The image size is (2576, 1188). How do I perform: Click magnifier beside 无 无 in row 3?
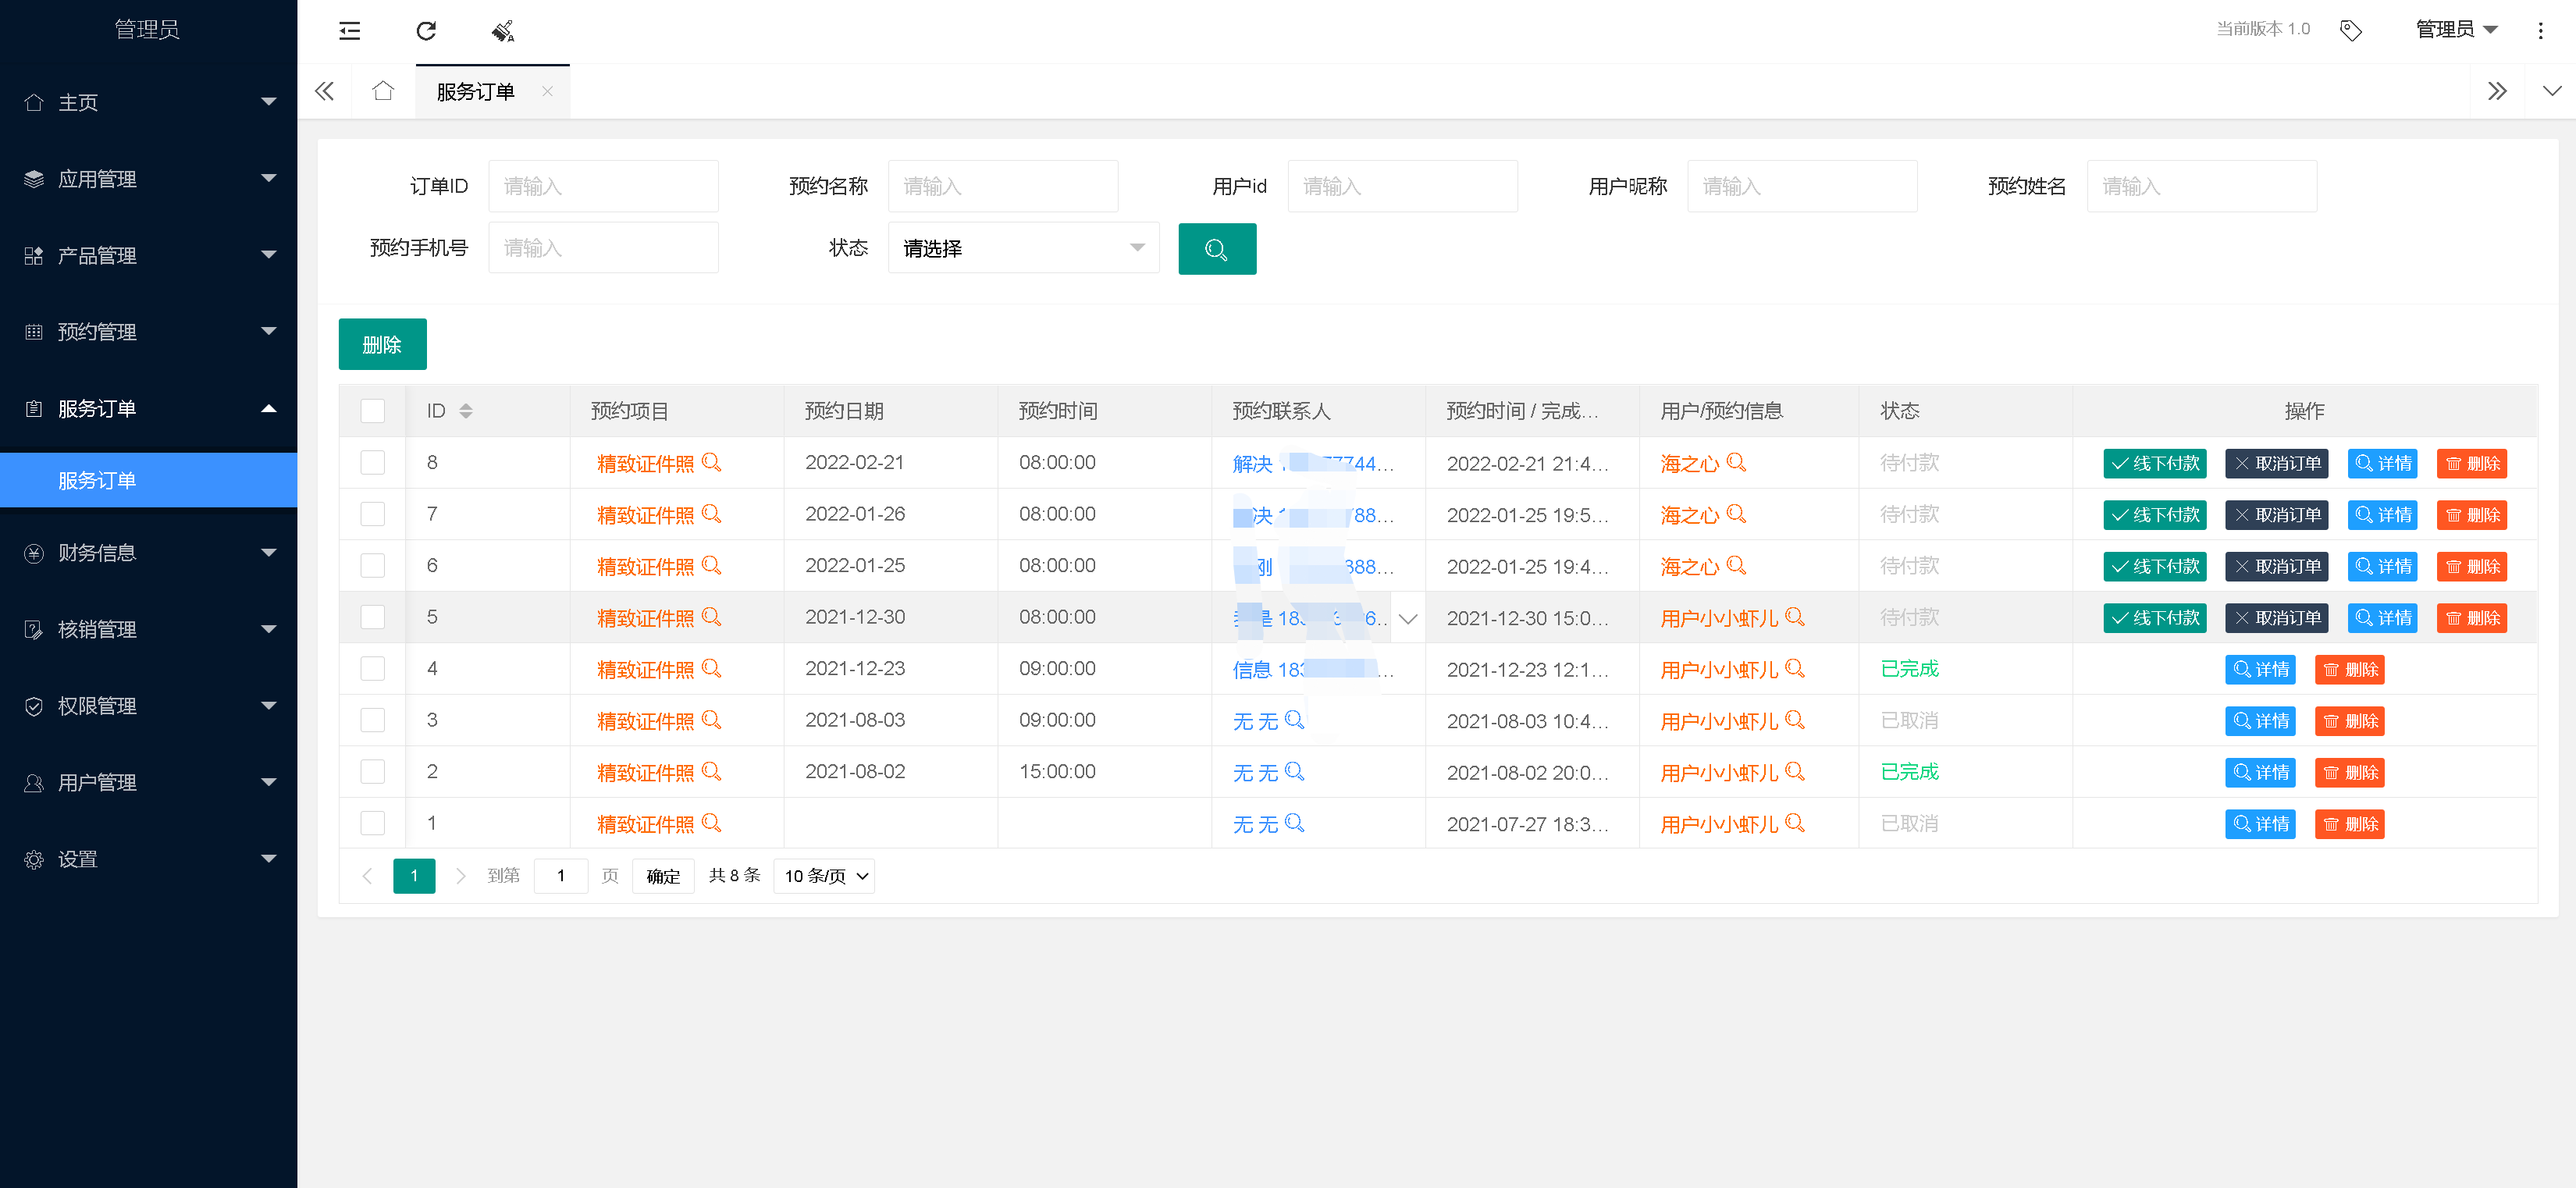pos(1294,720)
